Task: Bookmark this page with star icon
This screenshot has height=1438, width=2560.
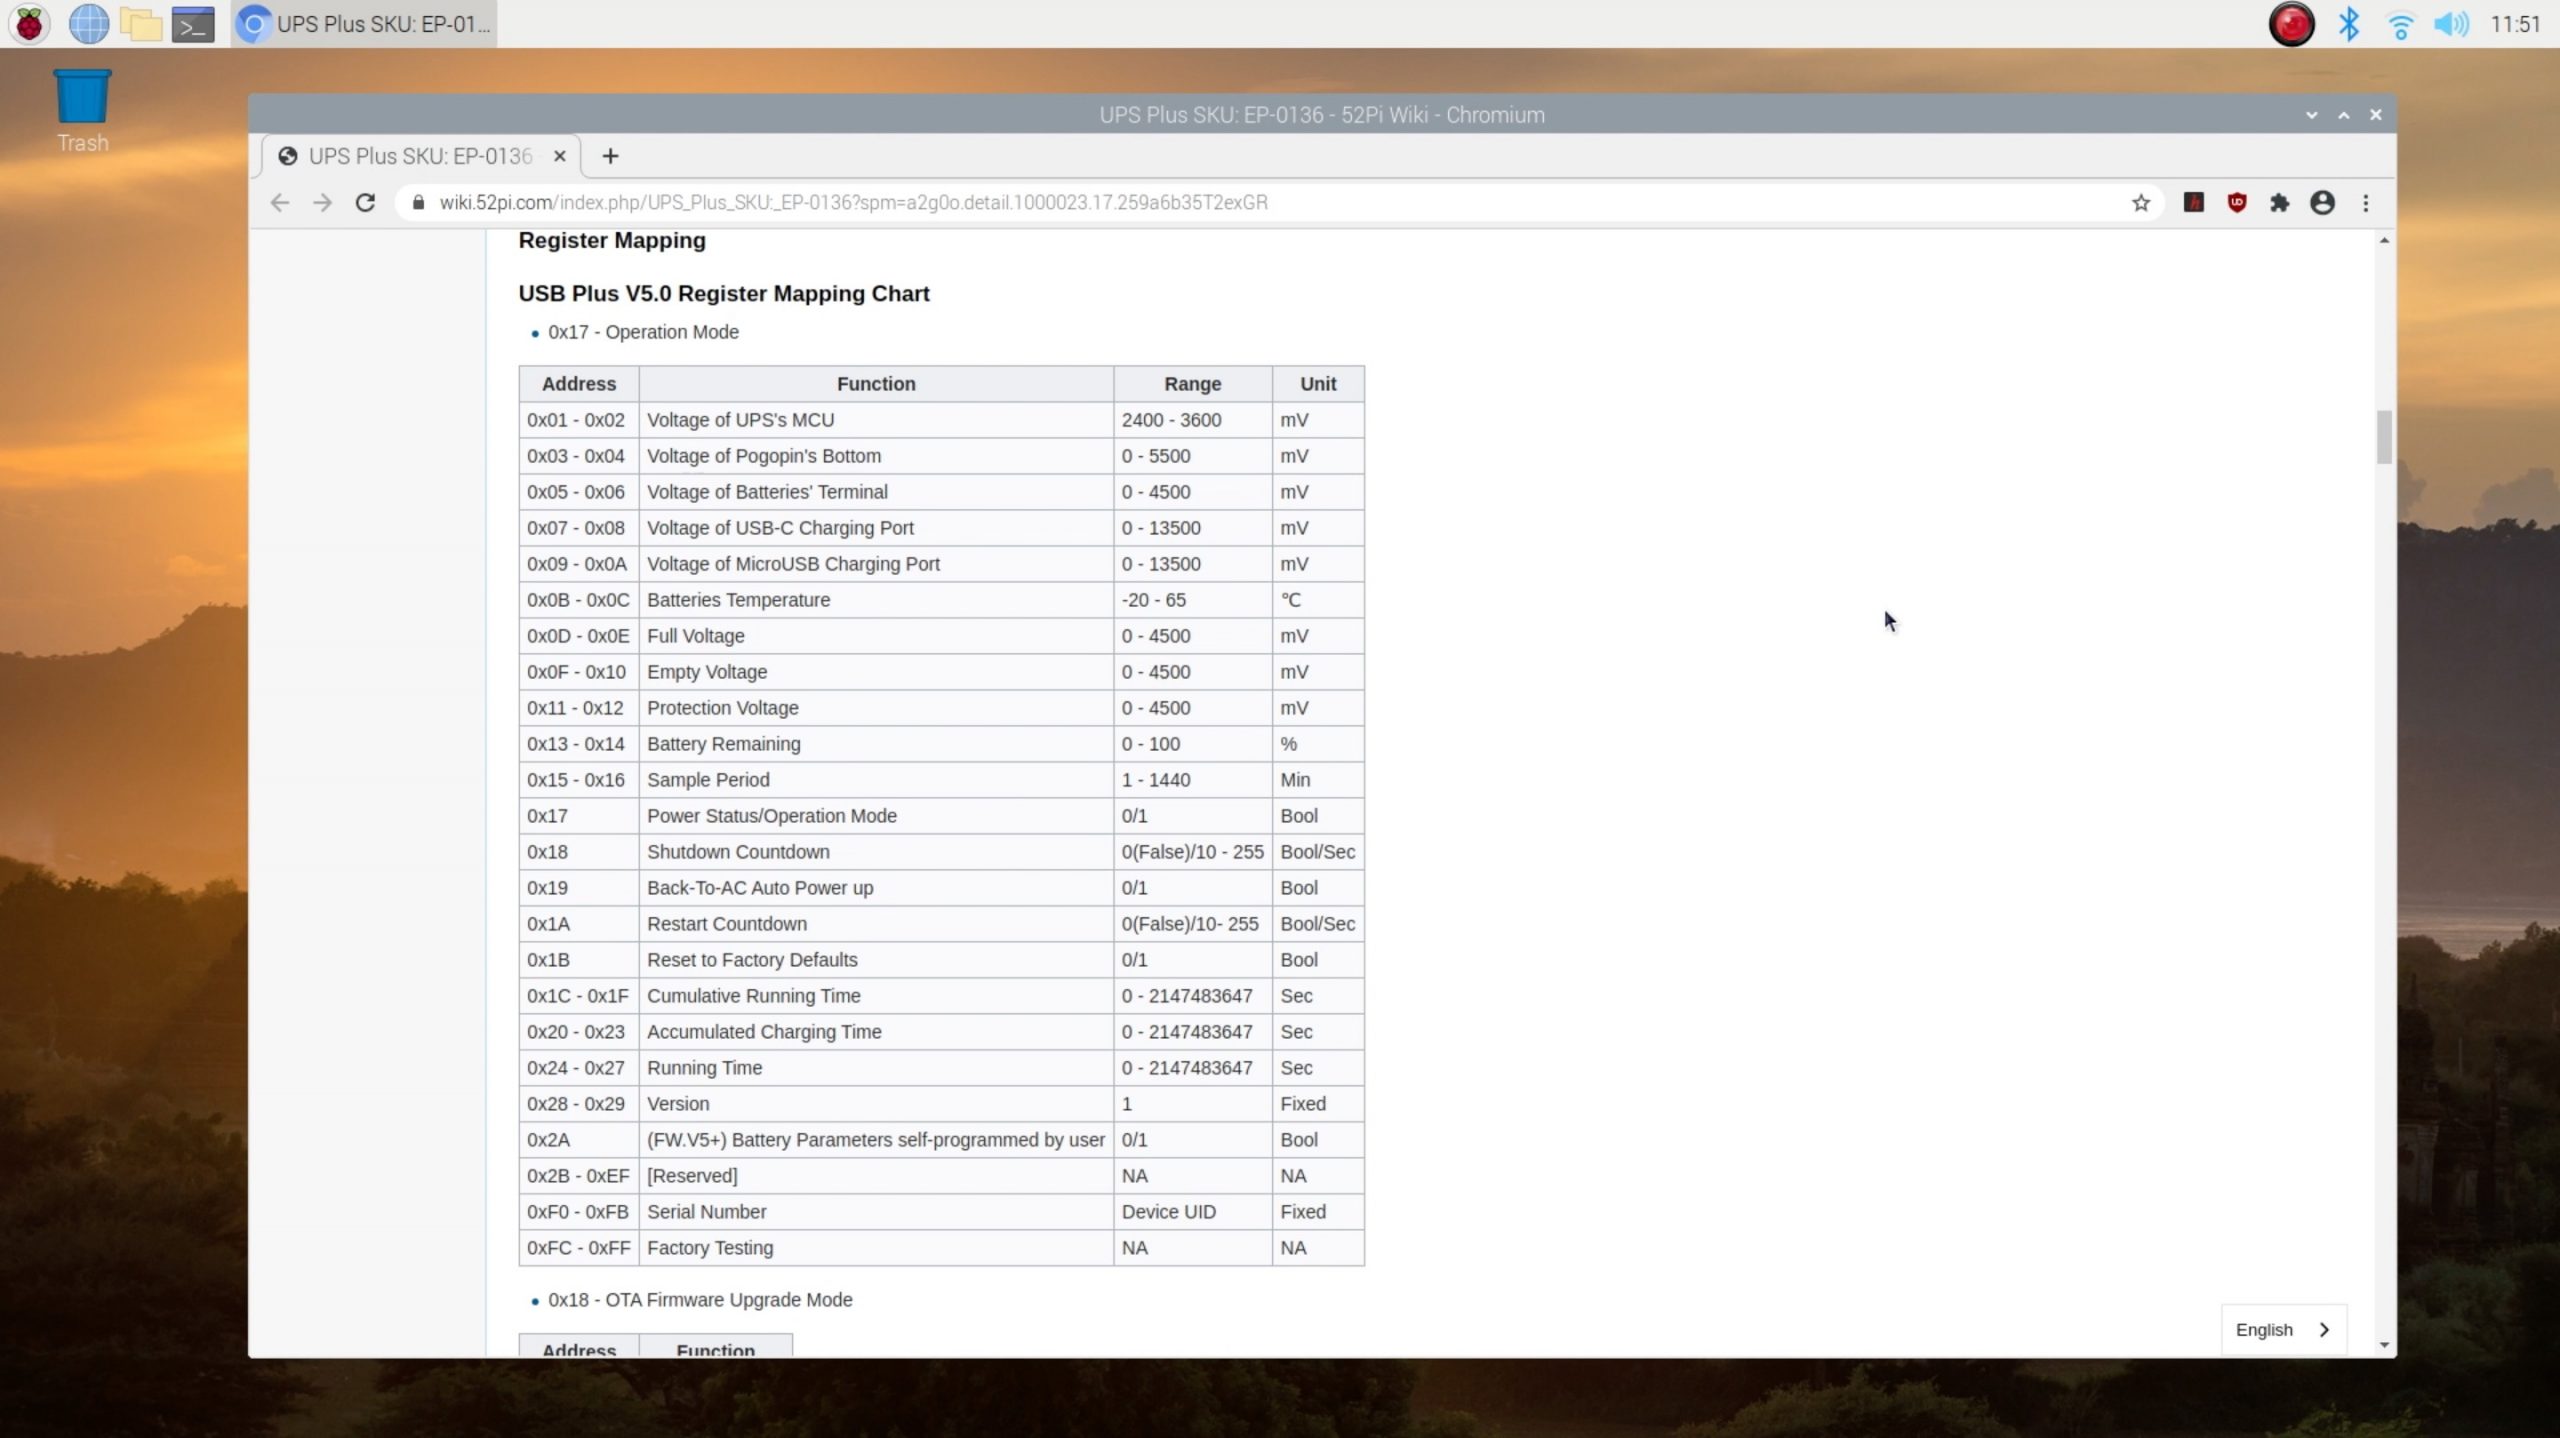Action: click(x=2140, y=203)
